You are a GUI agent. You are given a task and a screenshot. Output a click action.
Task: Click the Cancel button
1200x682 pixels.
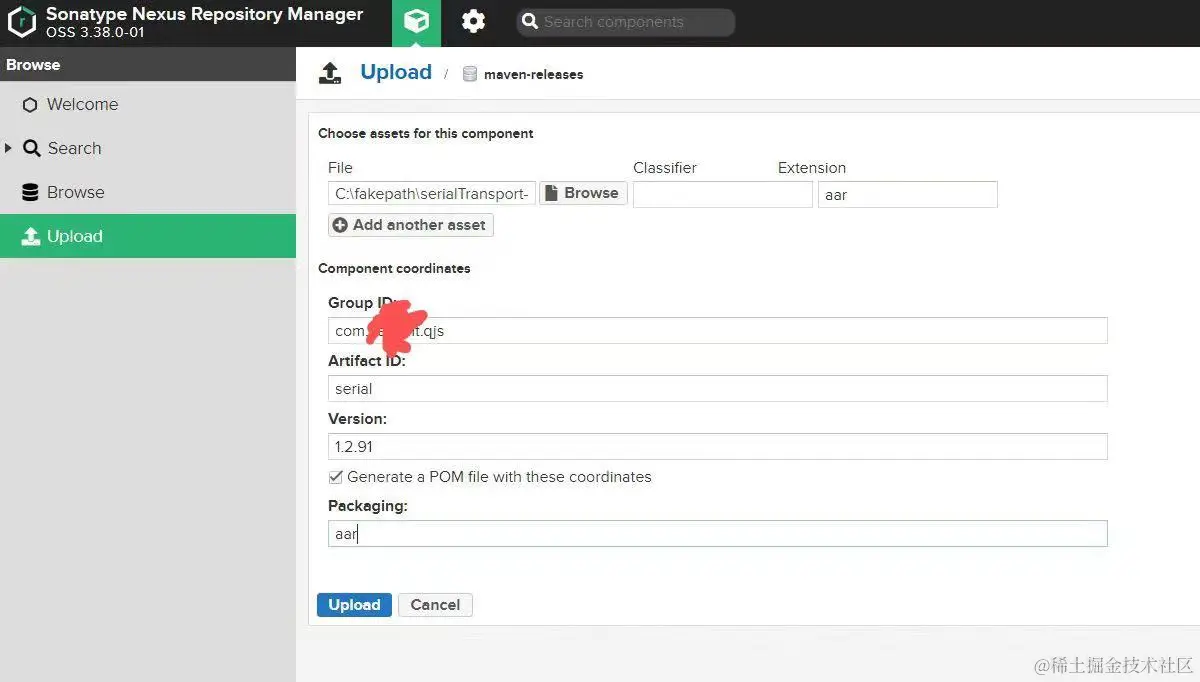(435, 605)
